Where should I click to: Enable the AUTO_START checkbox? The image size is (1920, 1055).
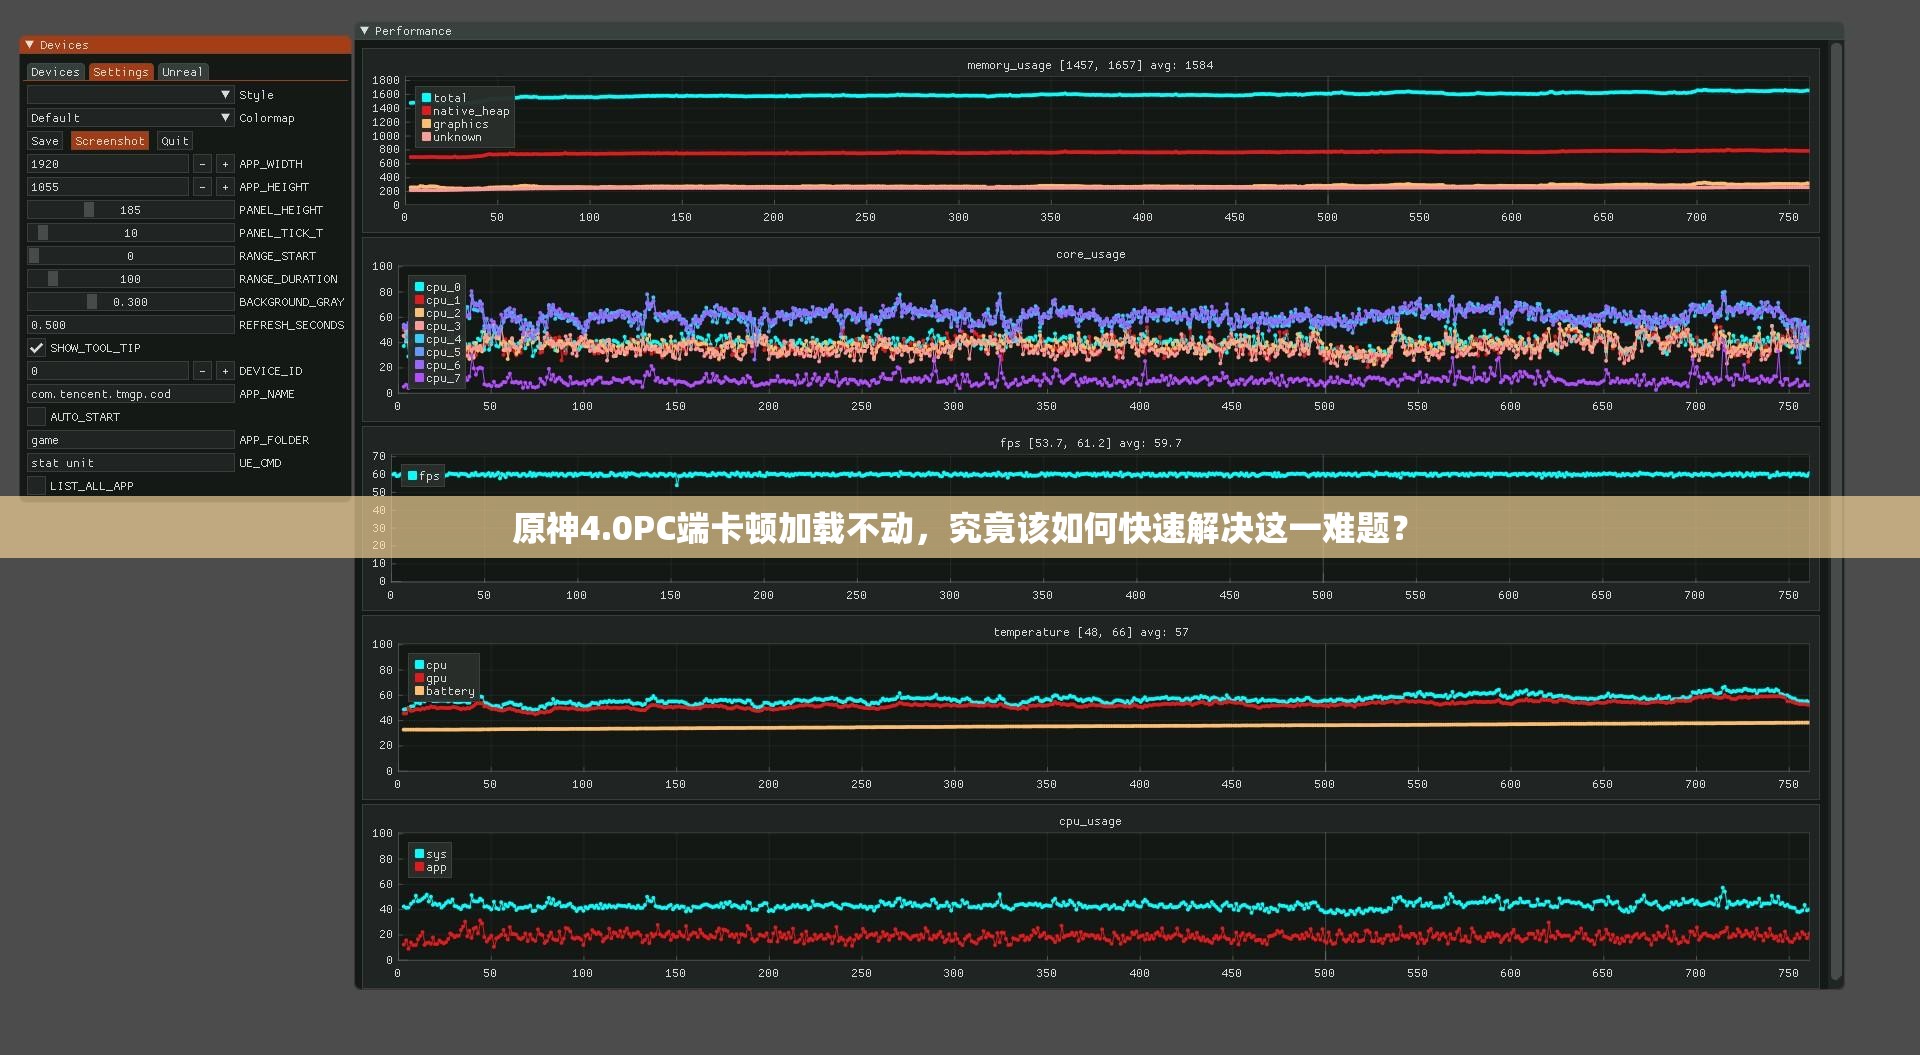[36, 417]
